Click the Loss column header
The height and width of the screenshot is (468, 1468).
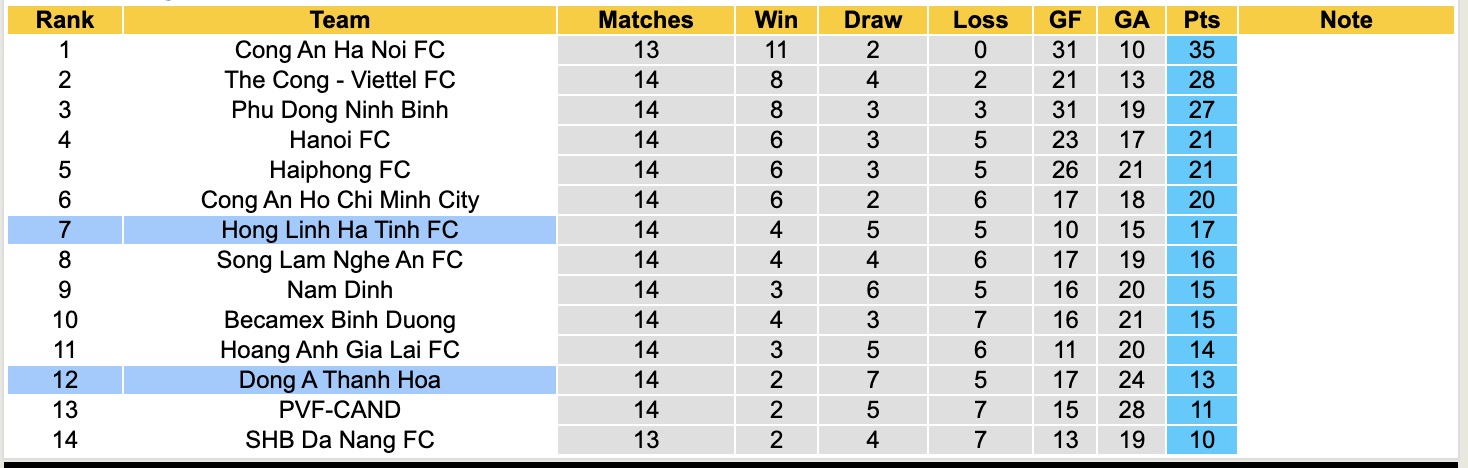pyautogui.click(x=980, y=20)
